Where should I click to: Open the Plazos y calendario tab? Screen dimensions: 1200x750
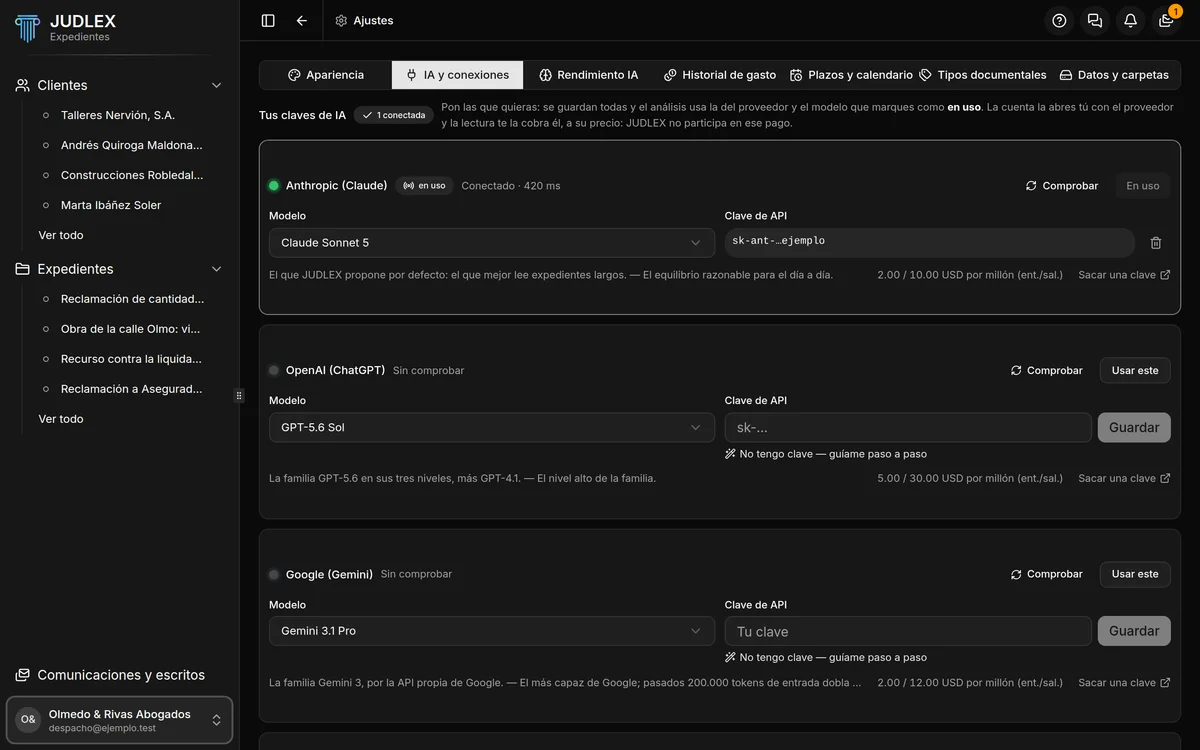[851, 75]
